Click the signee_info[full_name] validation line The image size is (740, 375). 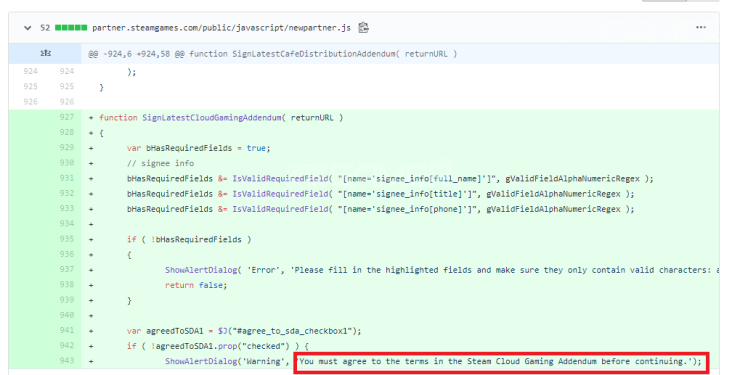pos(390,179)
